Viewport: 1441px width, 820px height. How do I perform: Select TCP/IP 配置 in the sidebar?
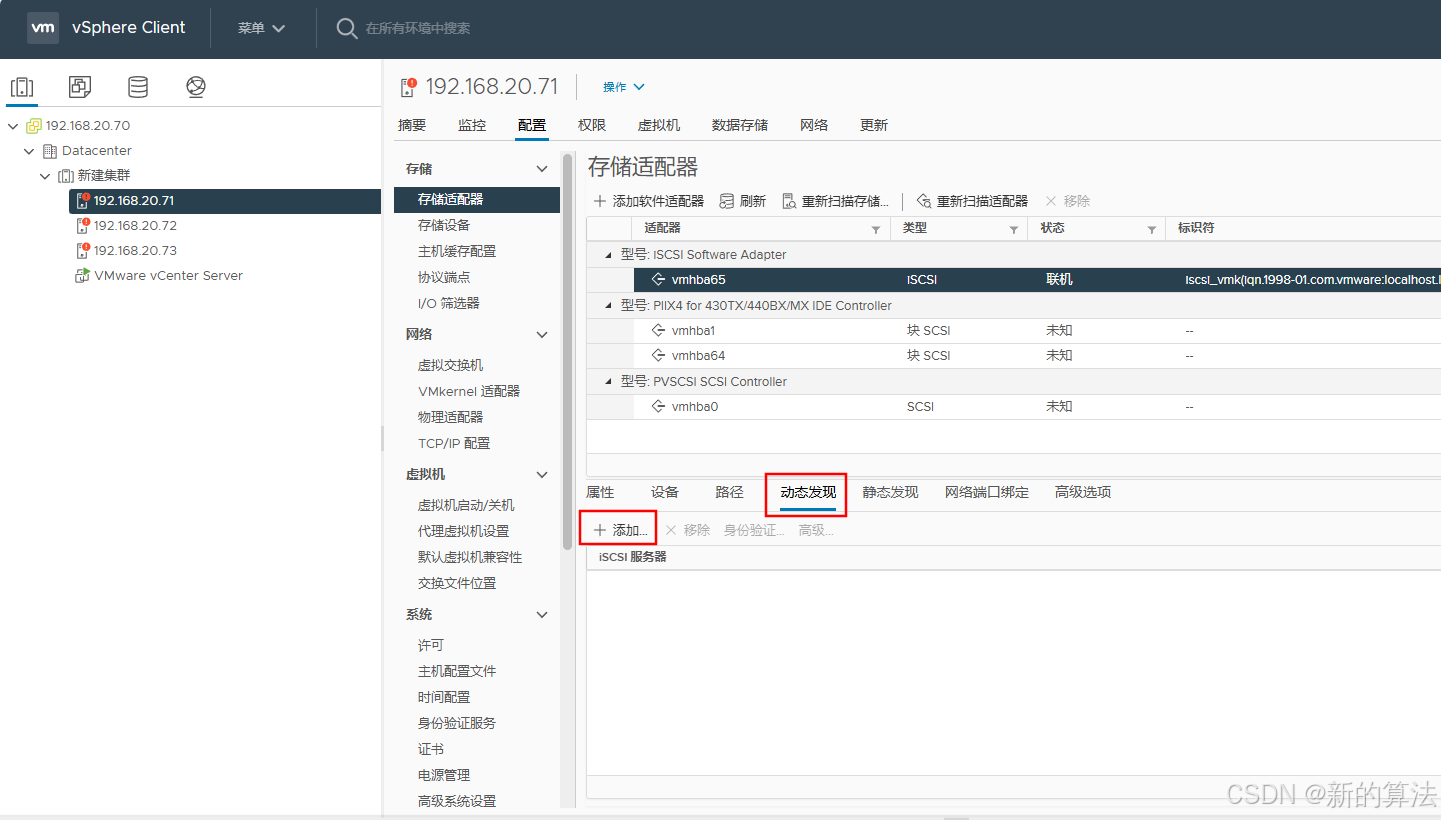[x=454, y=443]
